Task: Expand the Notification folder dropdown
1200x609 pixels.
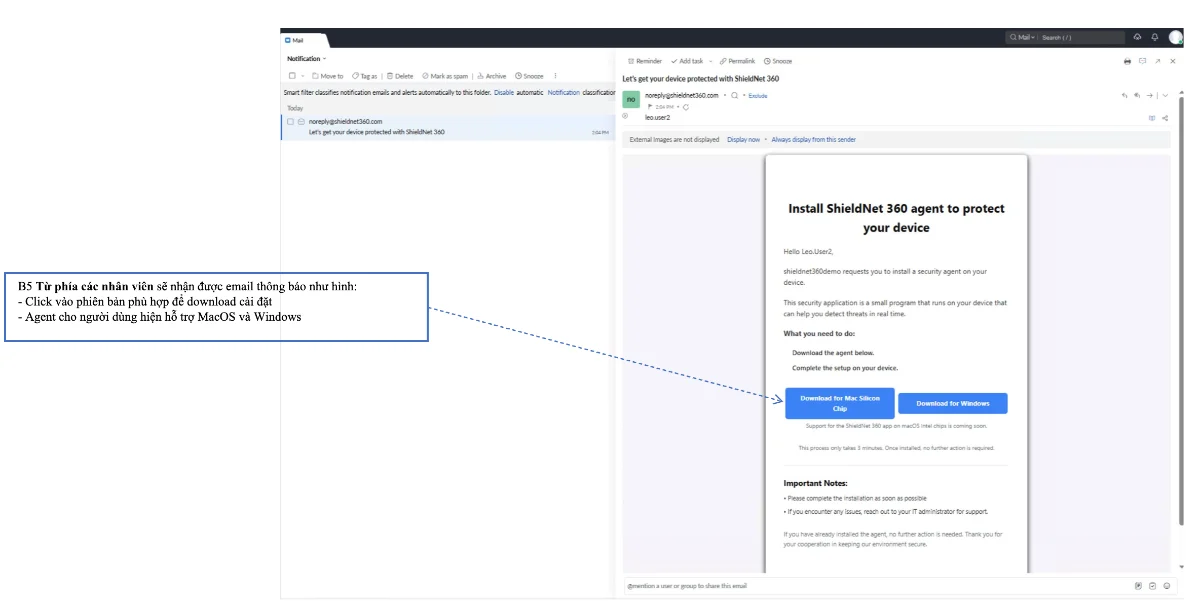Action: (x=324, y=59)
